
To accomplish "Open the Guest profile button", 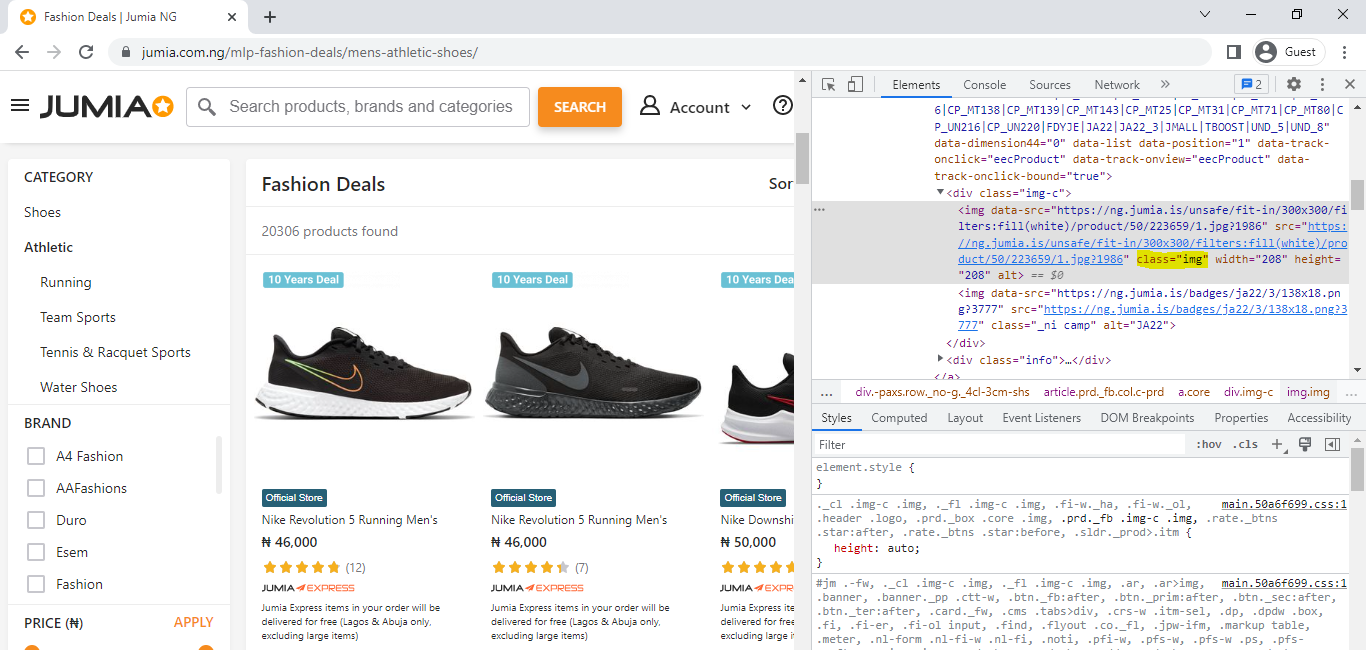I will pos(1289,52).
